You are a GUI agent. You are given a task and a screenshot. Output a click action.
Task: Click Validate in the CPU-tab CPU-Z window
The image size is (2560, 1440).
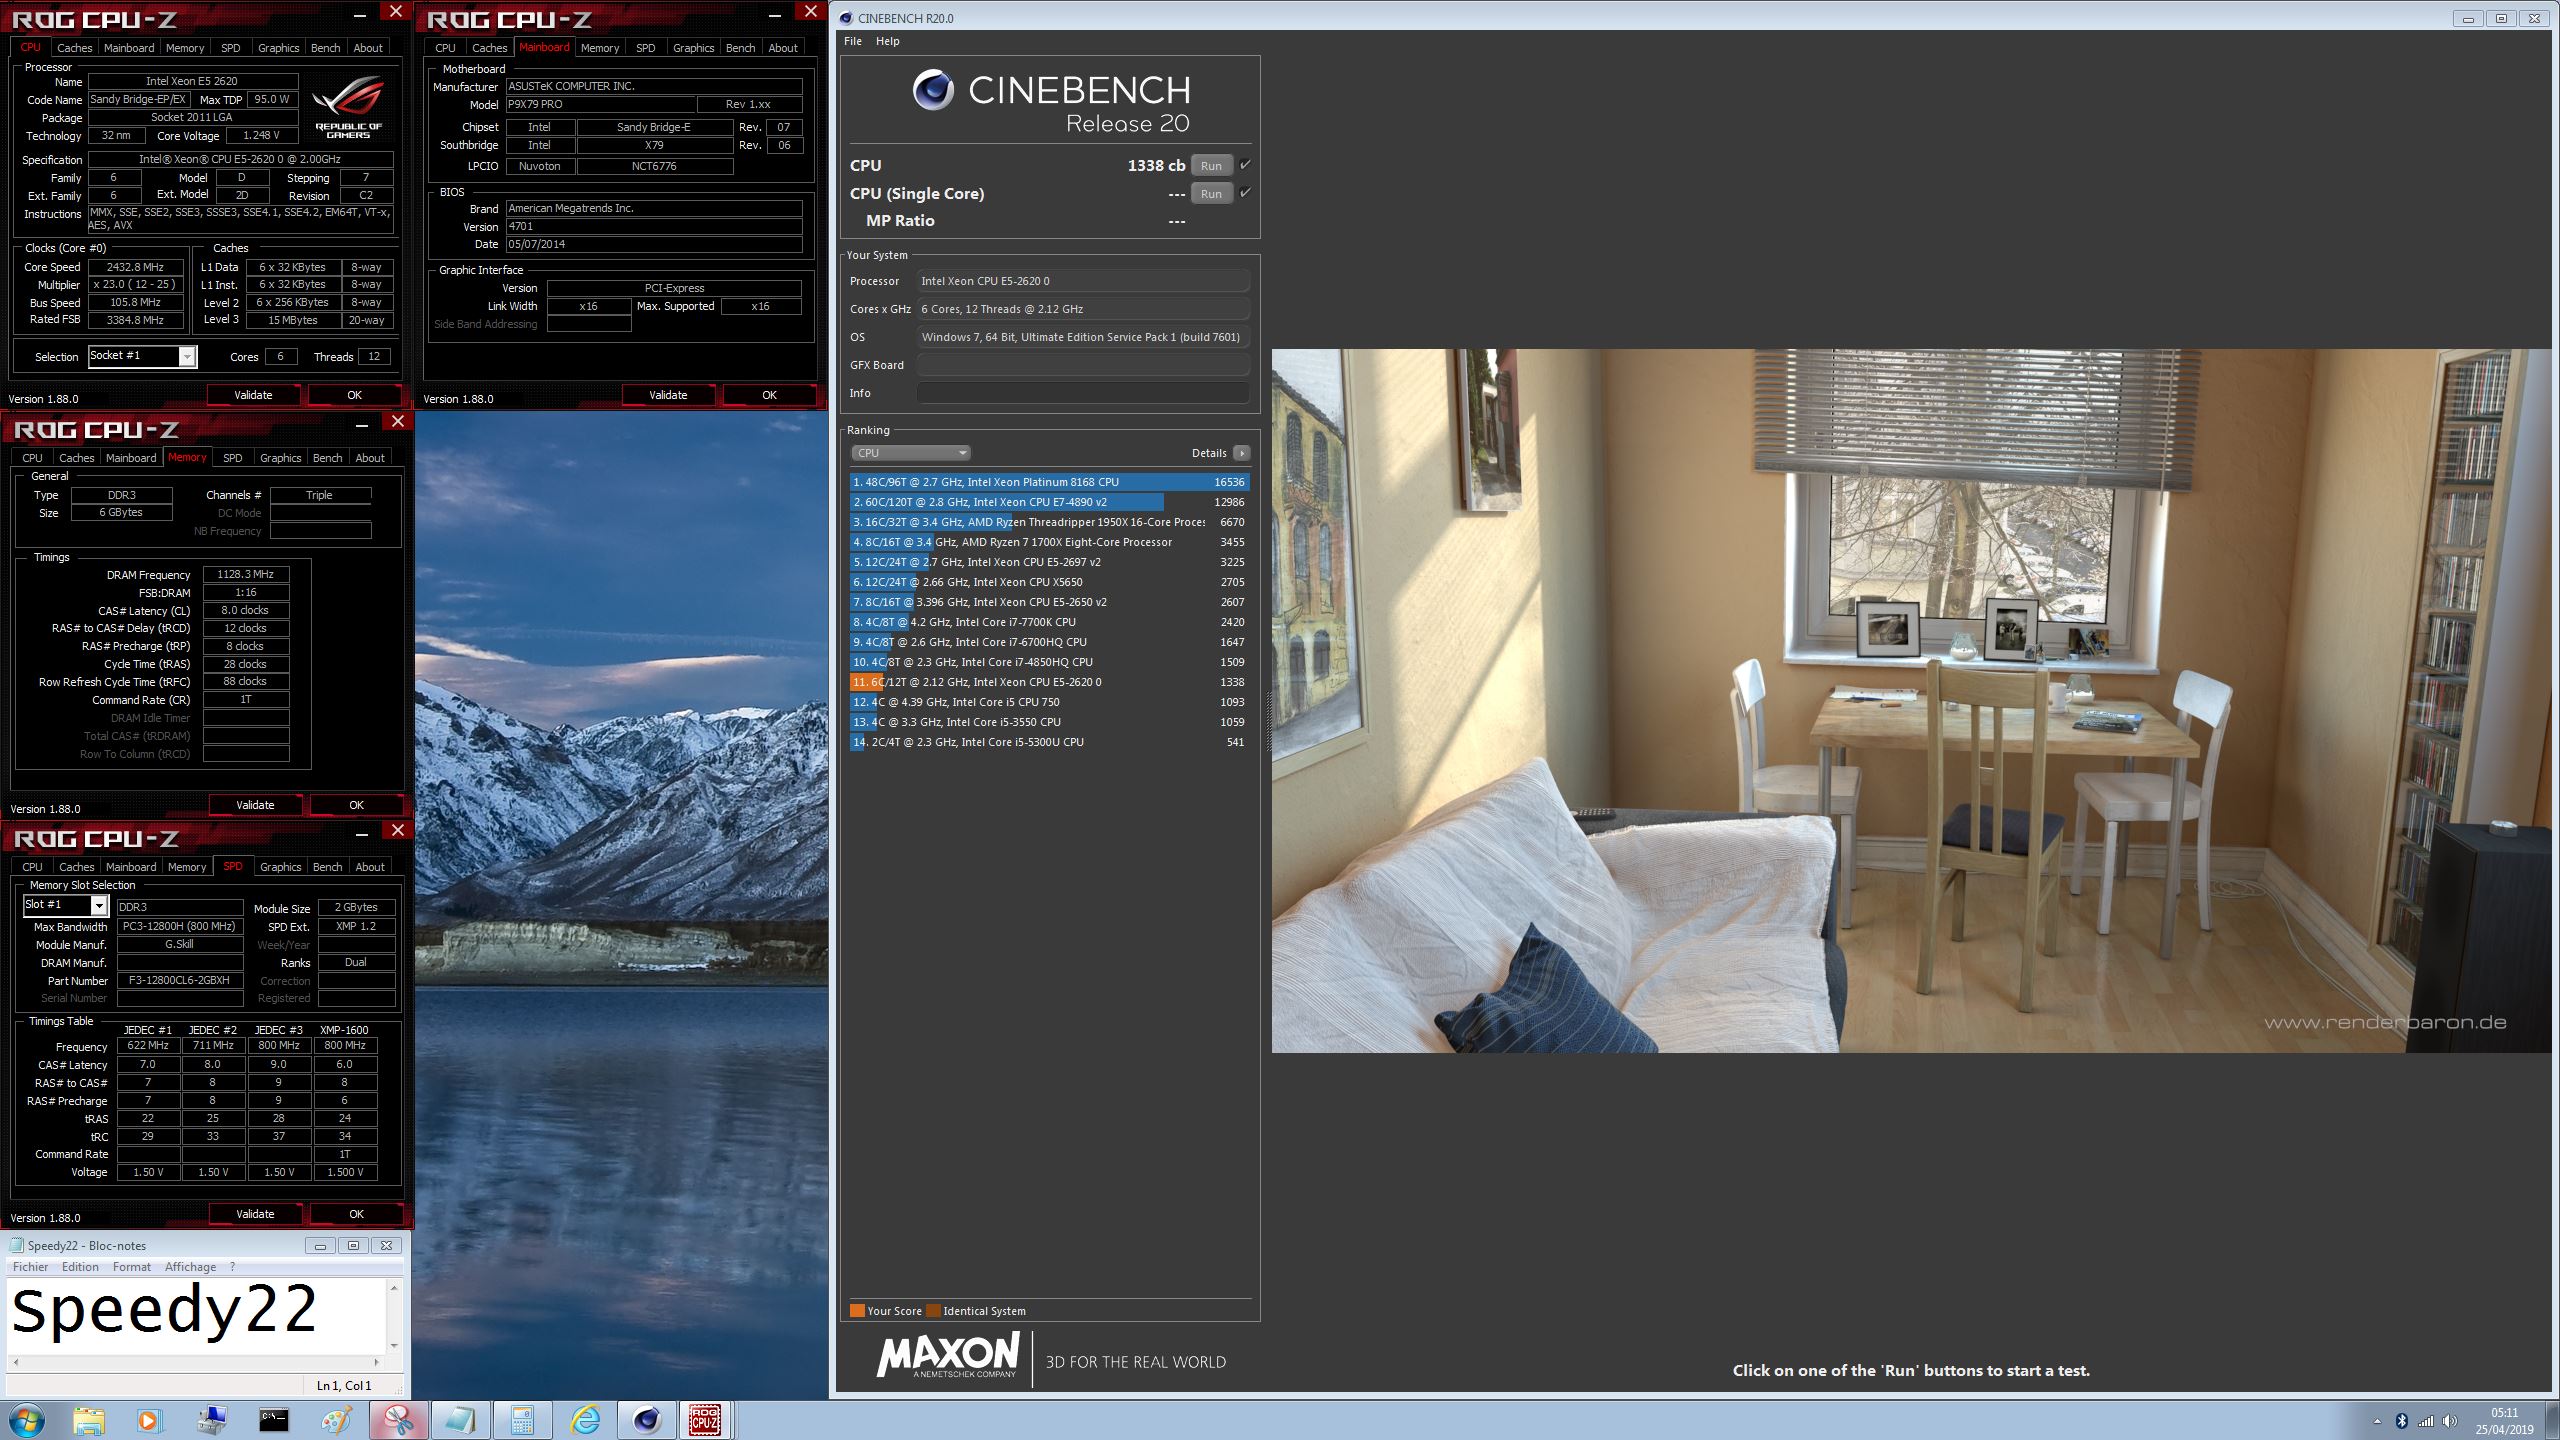253,395
